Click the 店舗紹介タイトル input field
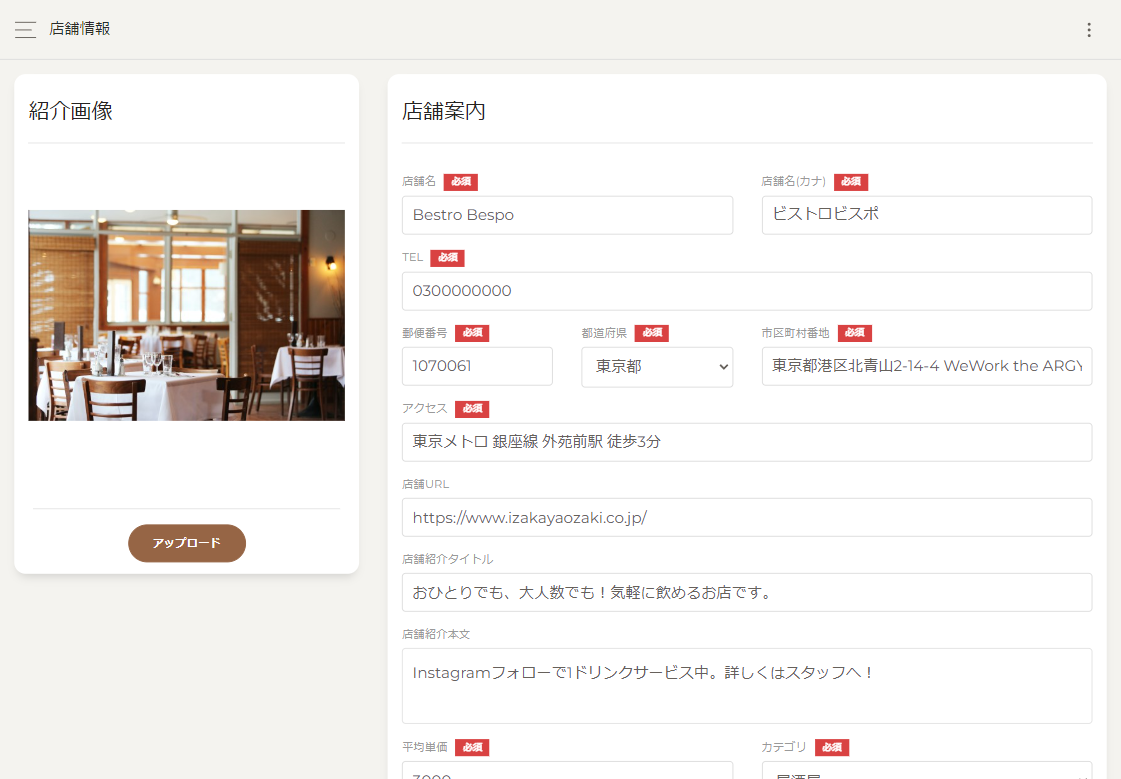1121x779 pixels. coord(746,592)
